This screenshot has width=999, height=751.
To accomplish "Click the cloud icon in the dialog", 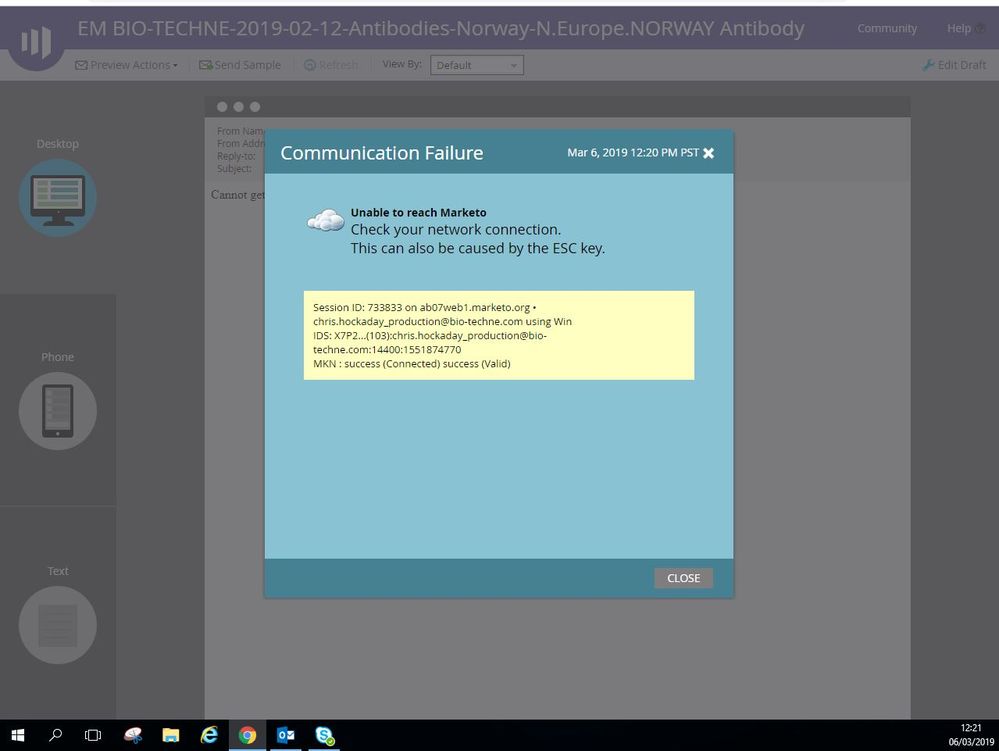I will (x=326, y=220).
